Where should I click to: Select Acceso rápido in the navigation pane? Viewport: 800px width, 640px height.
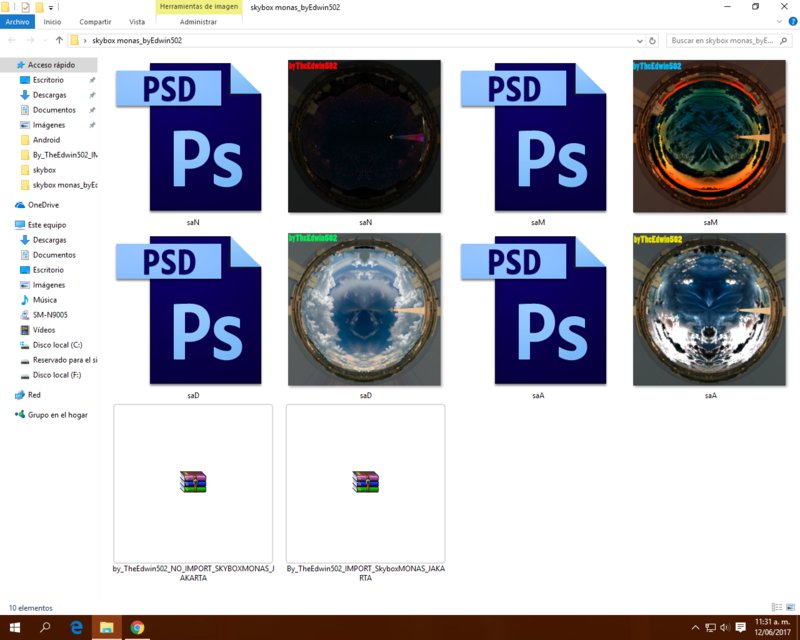pyautogui.click(x=49, y=65)
